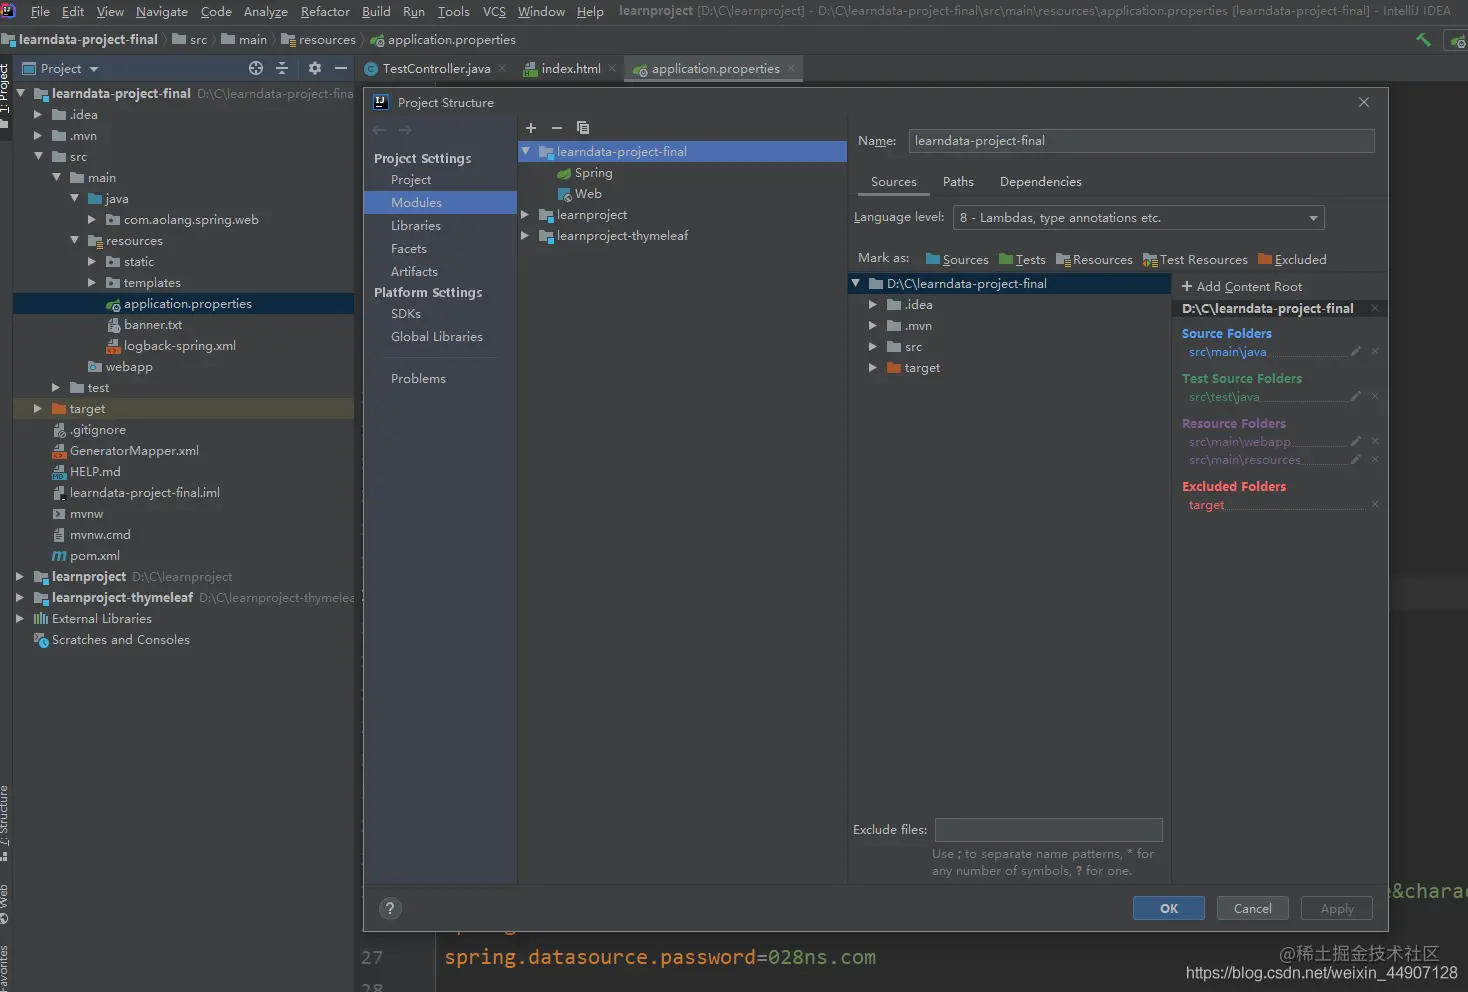1468x992 pixels.
Task: Open the Refactor menu
Action: 325,11
